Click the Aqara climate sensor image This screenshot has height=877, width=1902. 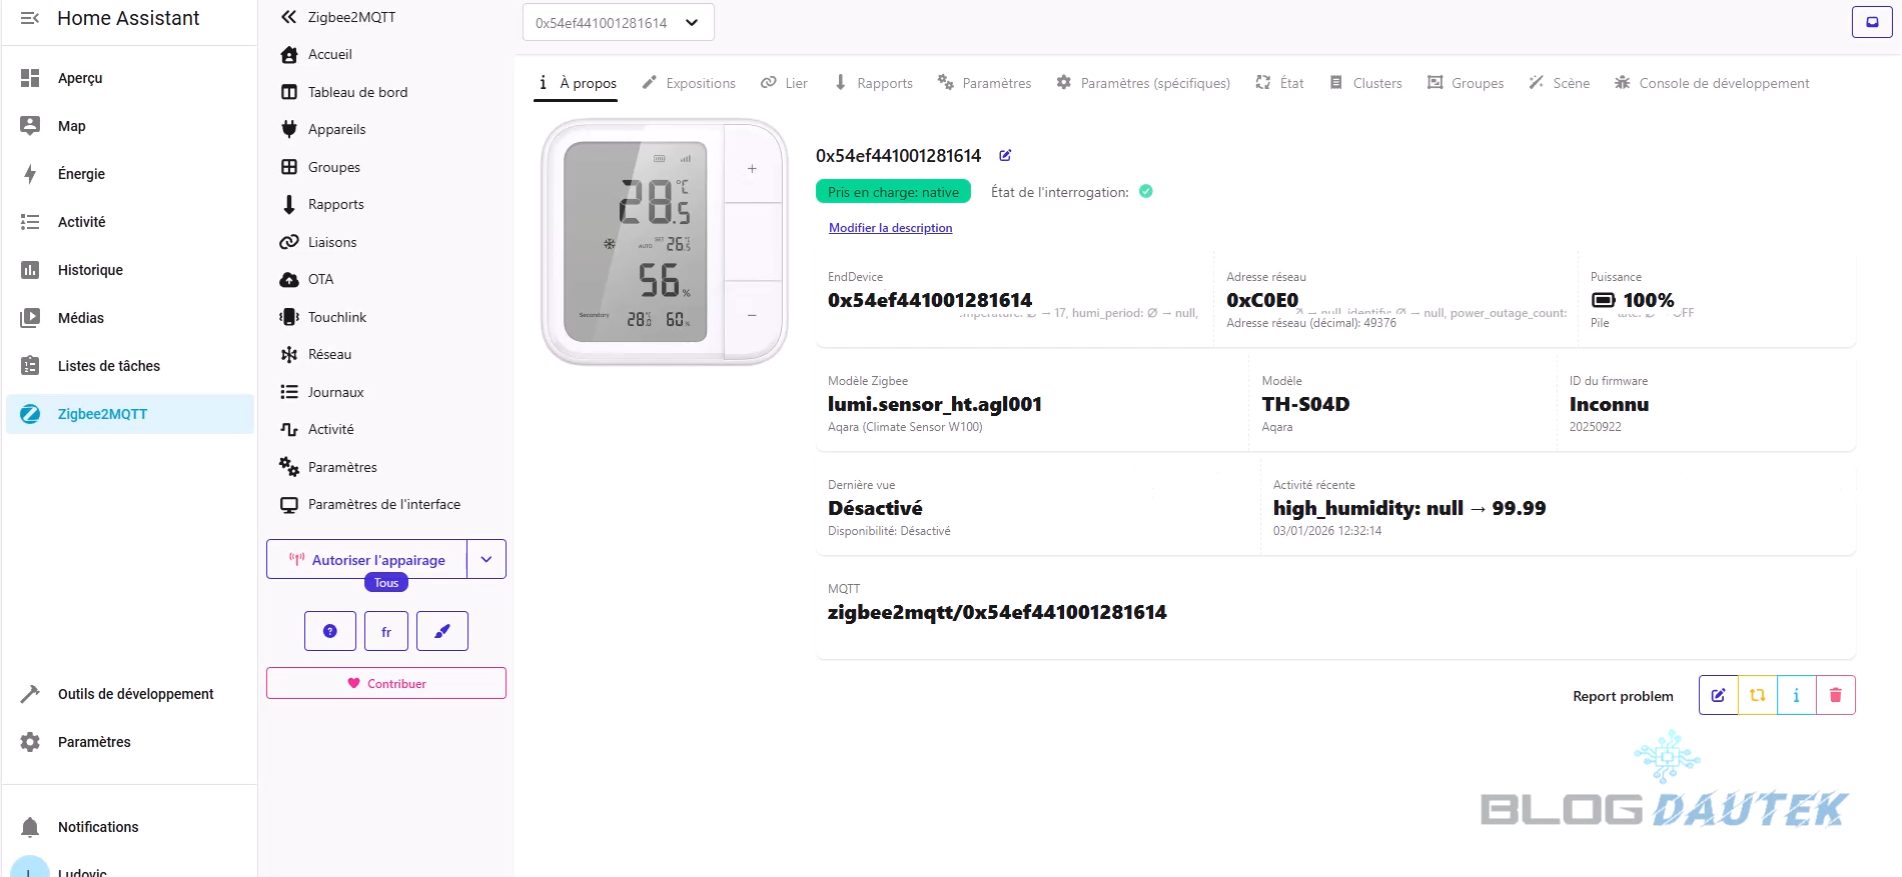pyautogui.click(x=664, y=243)
